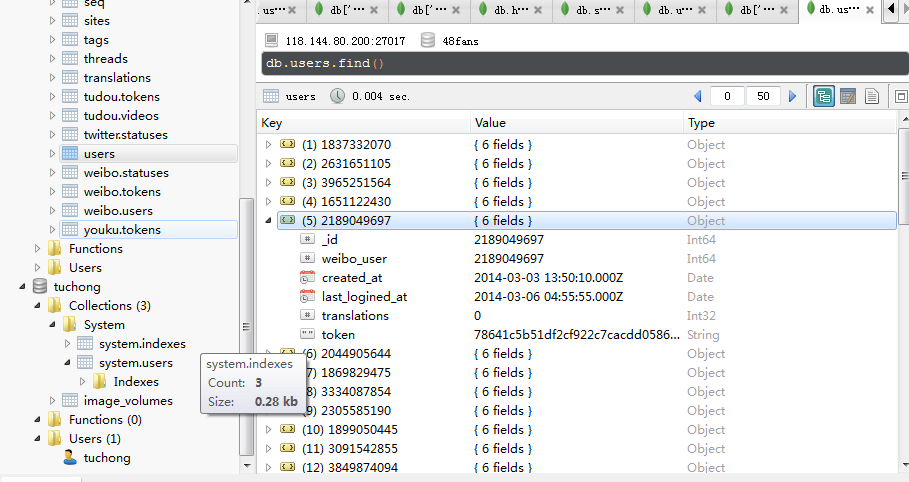The height and width of the screenshot is (482, 909).
Task: Click the object icon of row (1) 1837332070
Action: coord(288,144)
